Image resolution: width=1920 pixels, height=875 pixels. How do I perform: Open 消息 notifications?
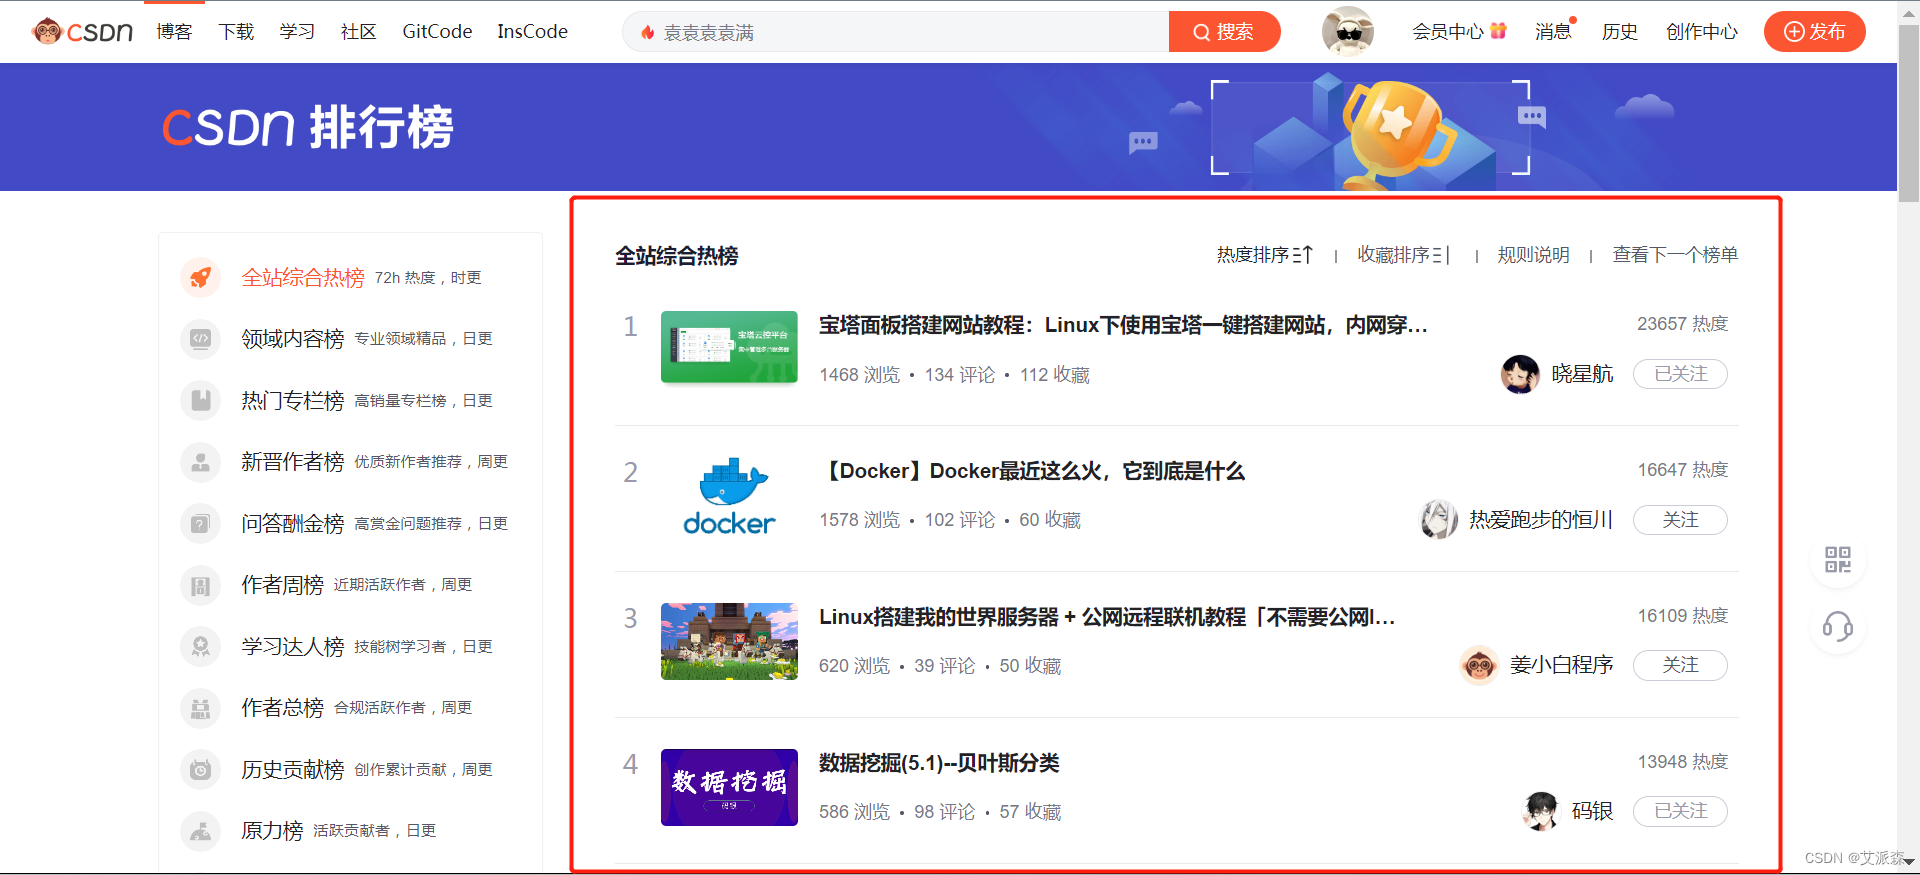coord(1553,32)
